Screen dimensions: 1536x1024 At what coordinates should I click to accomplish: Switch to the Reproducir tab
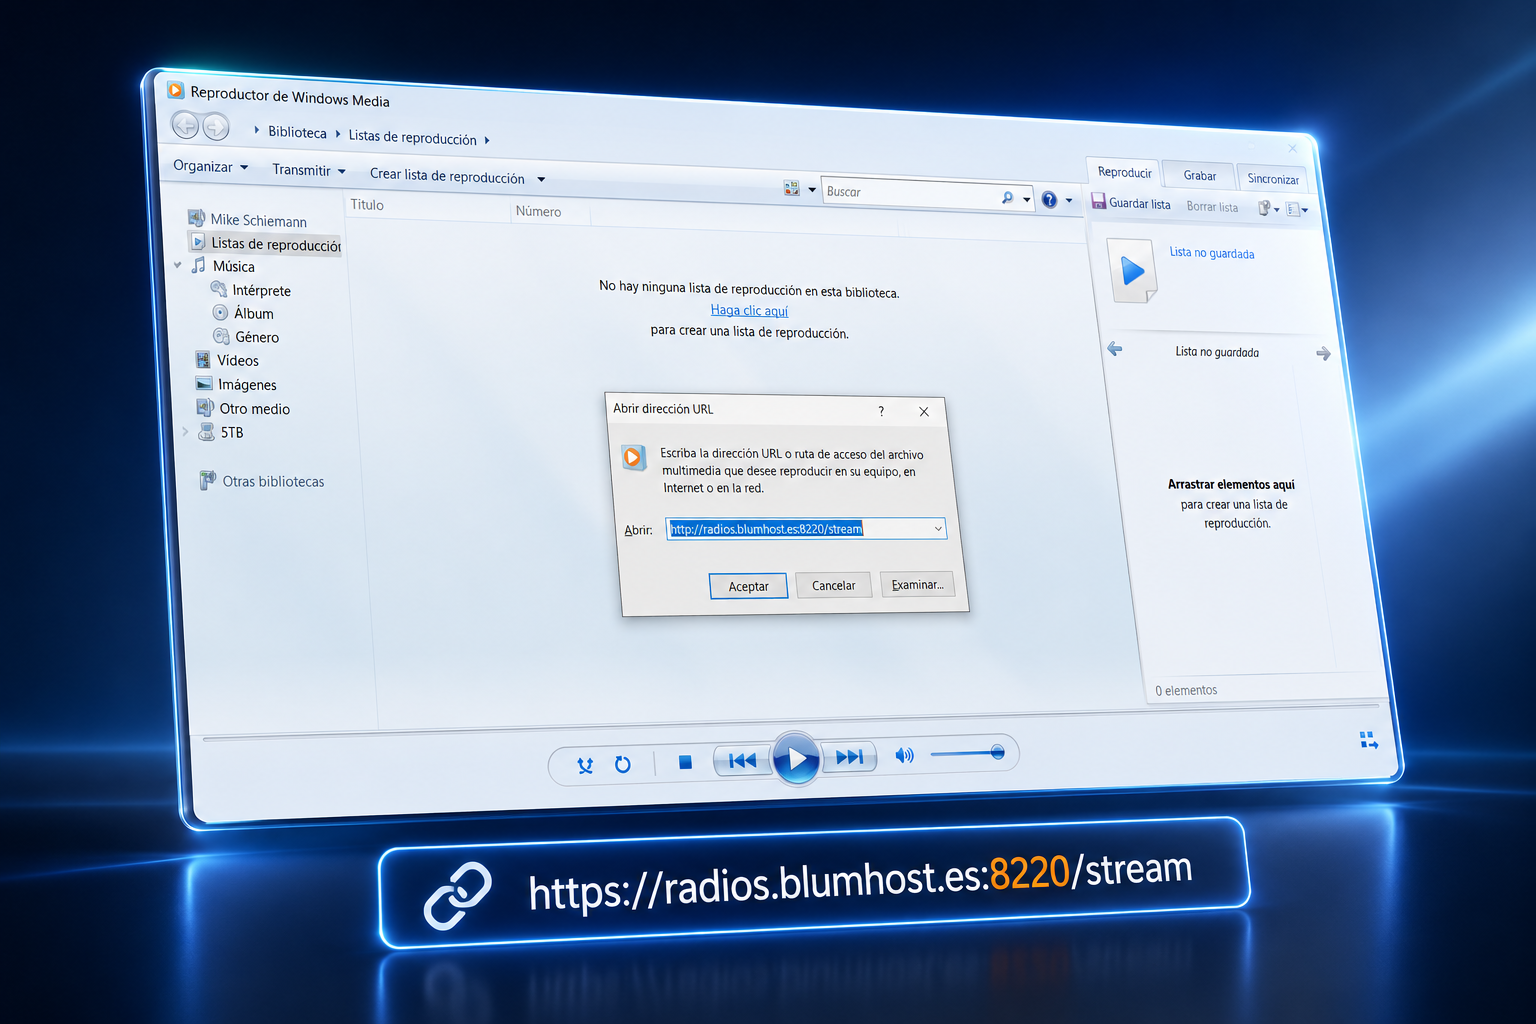point(1124,172)
